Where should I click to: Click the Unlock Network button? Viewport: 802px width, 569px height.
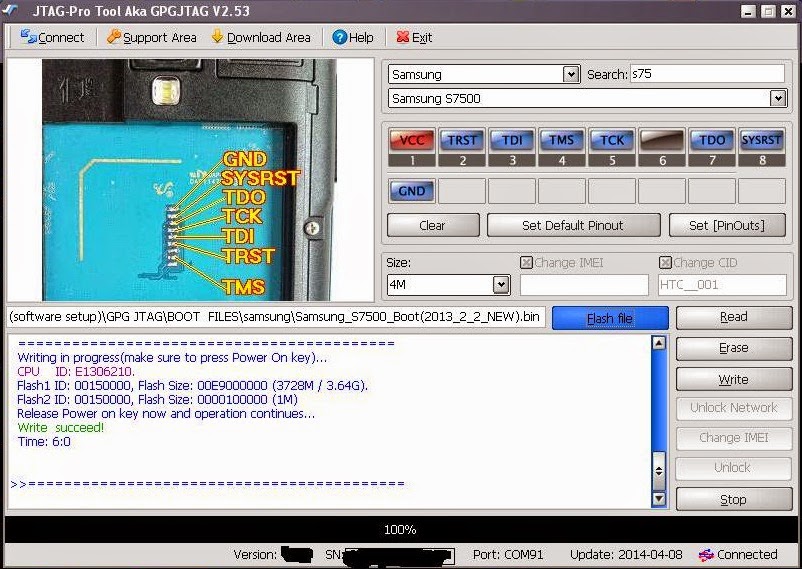734,408
